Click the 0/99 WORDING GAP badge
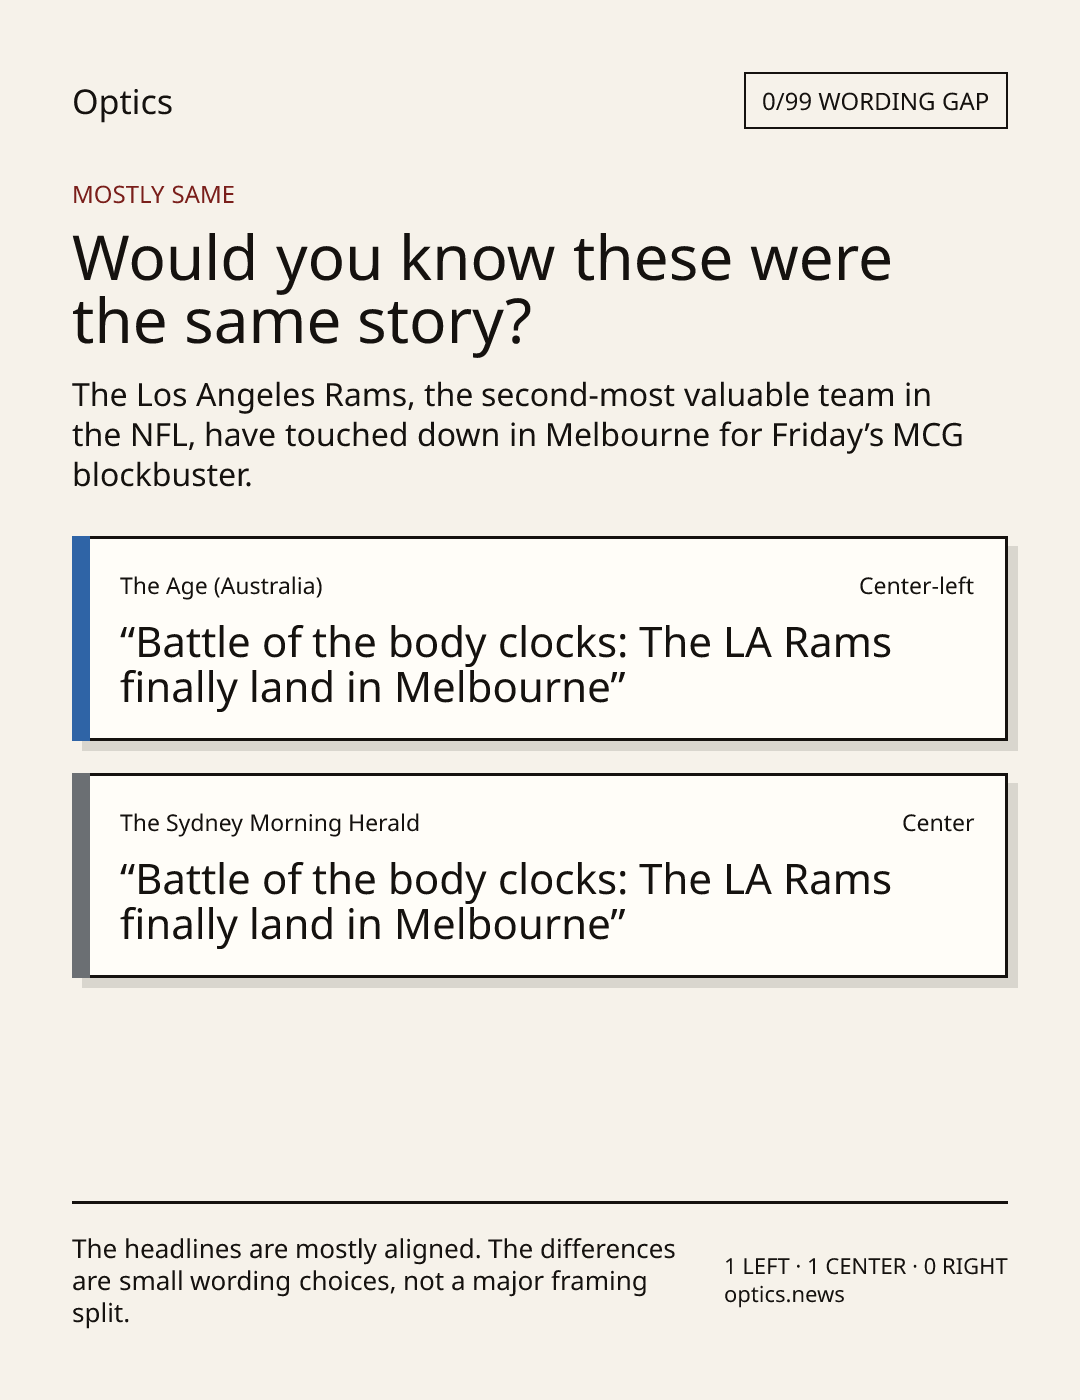Image resolution: width=1080 pixels, height=1400 pixels. 875,101
